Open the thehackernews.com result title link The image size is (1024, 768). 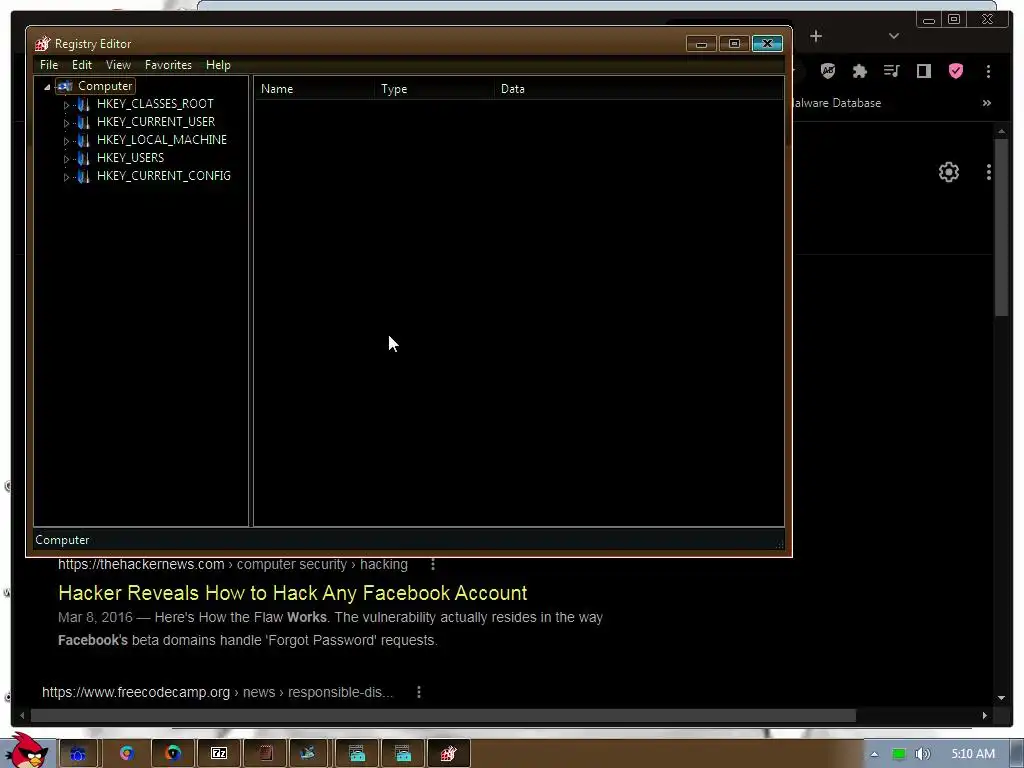point(293,592)
